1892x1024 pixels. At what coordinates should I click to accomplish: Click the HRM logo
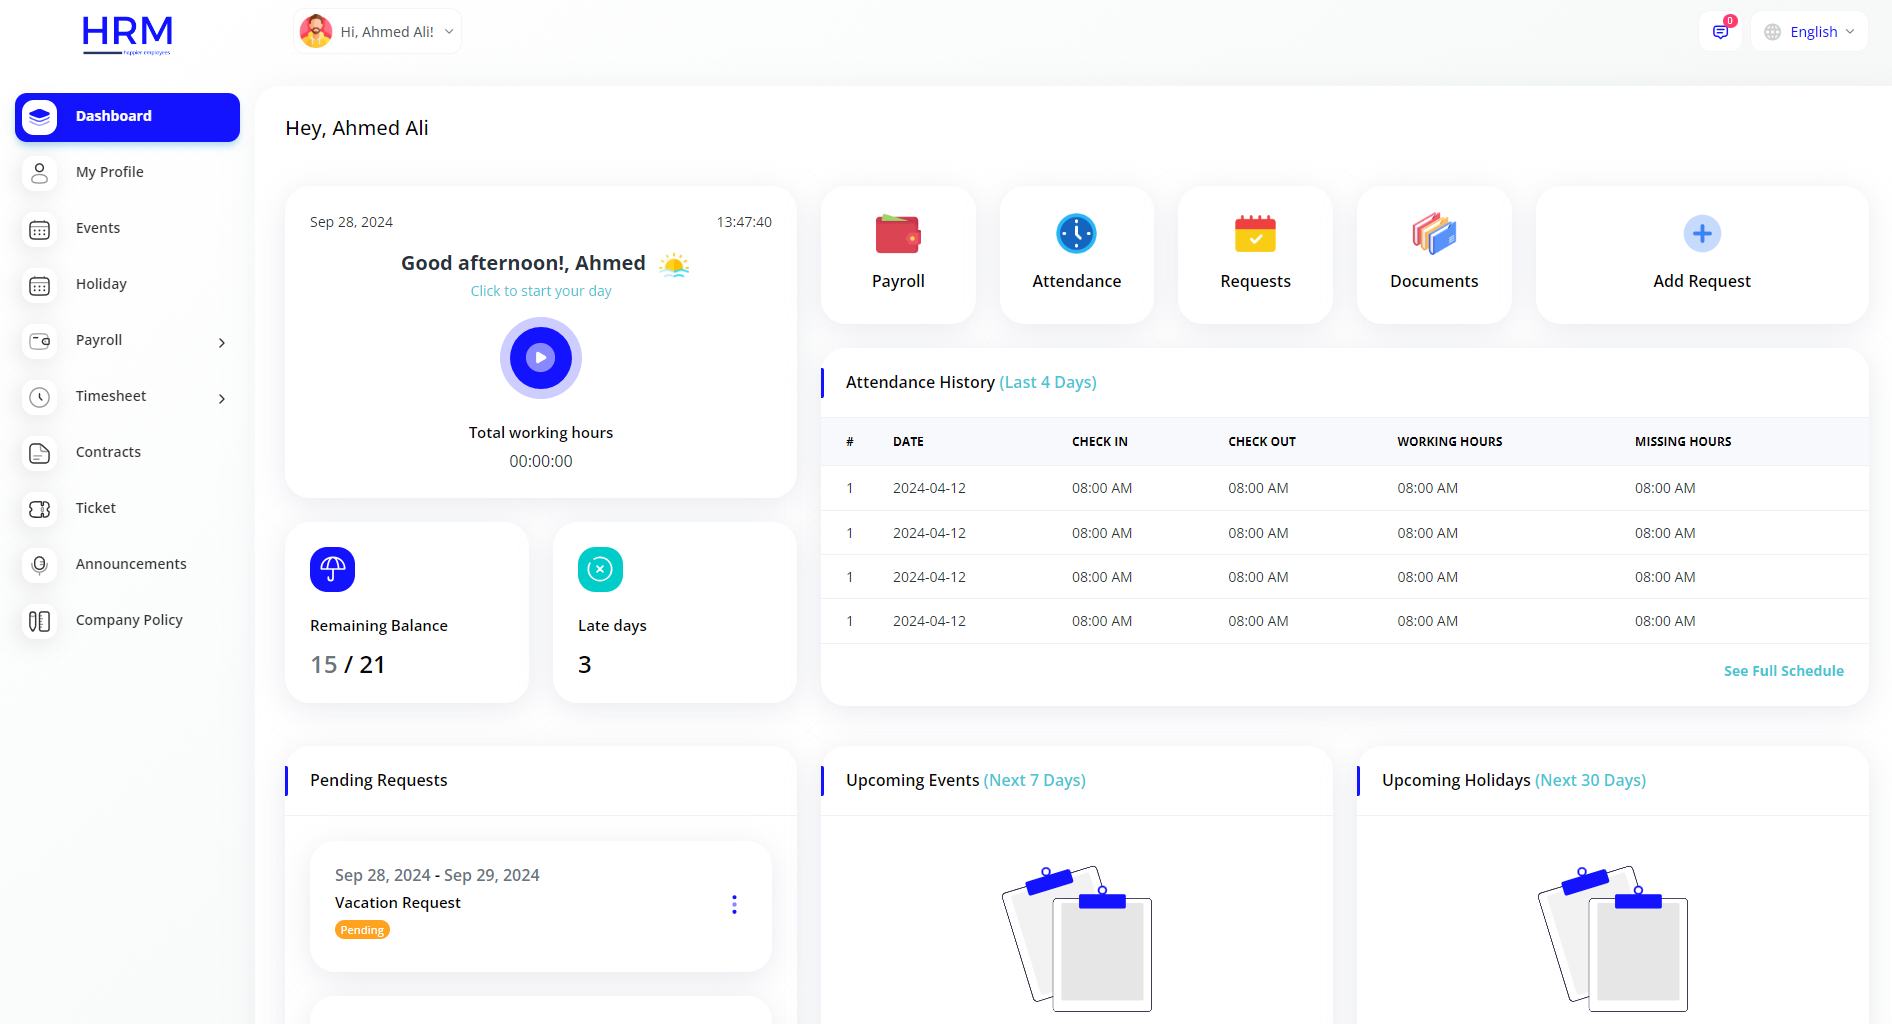click(127, 34)
